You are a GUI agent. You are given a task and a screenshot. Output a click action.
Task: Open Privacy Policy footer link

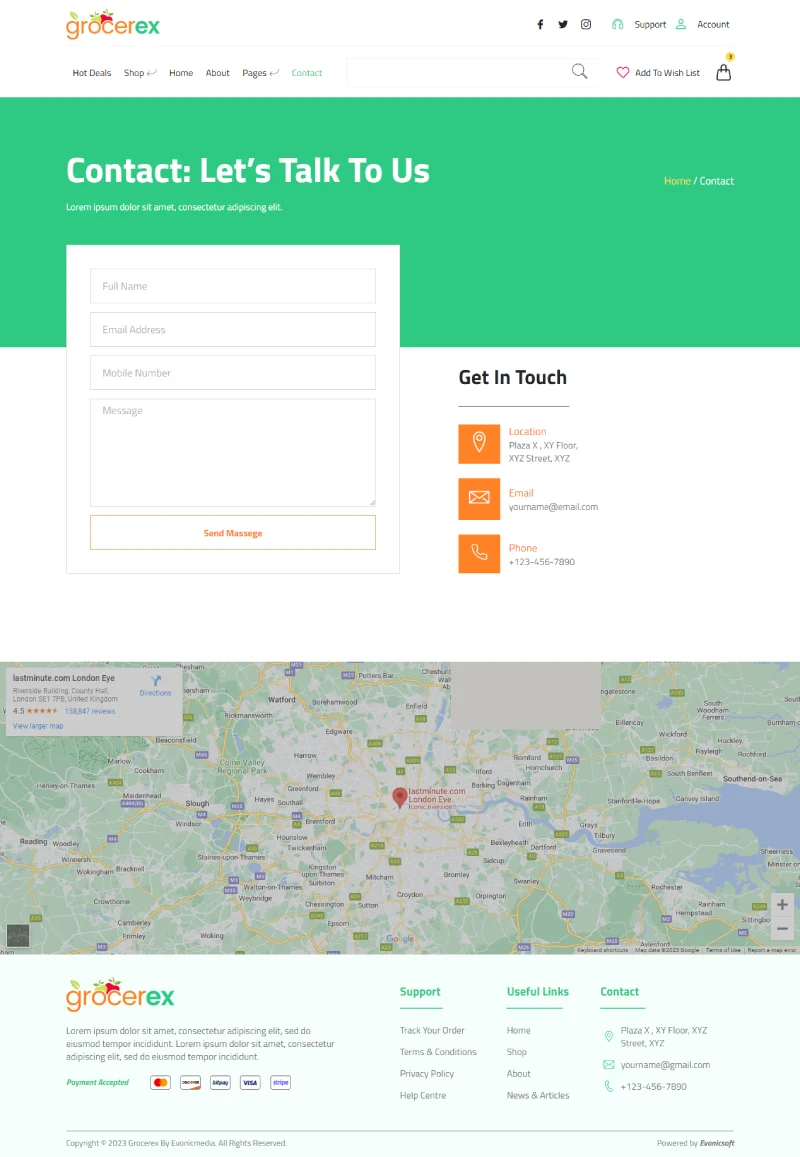427,1074
